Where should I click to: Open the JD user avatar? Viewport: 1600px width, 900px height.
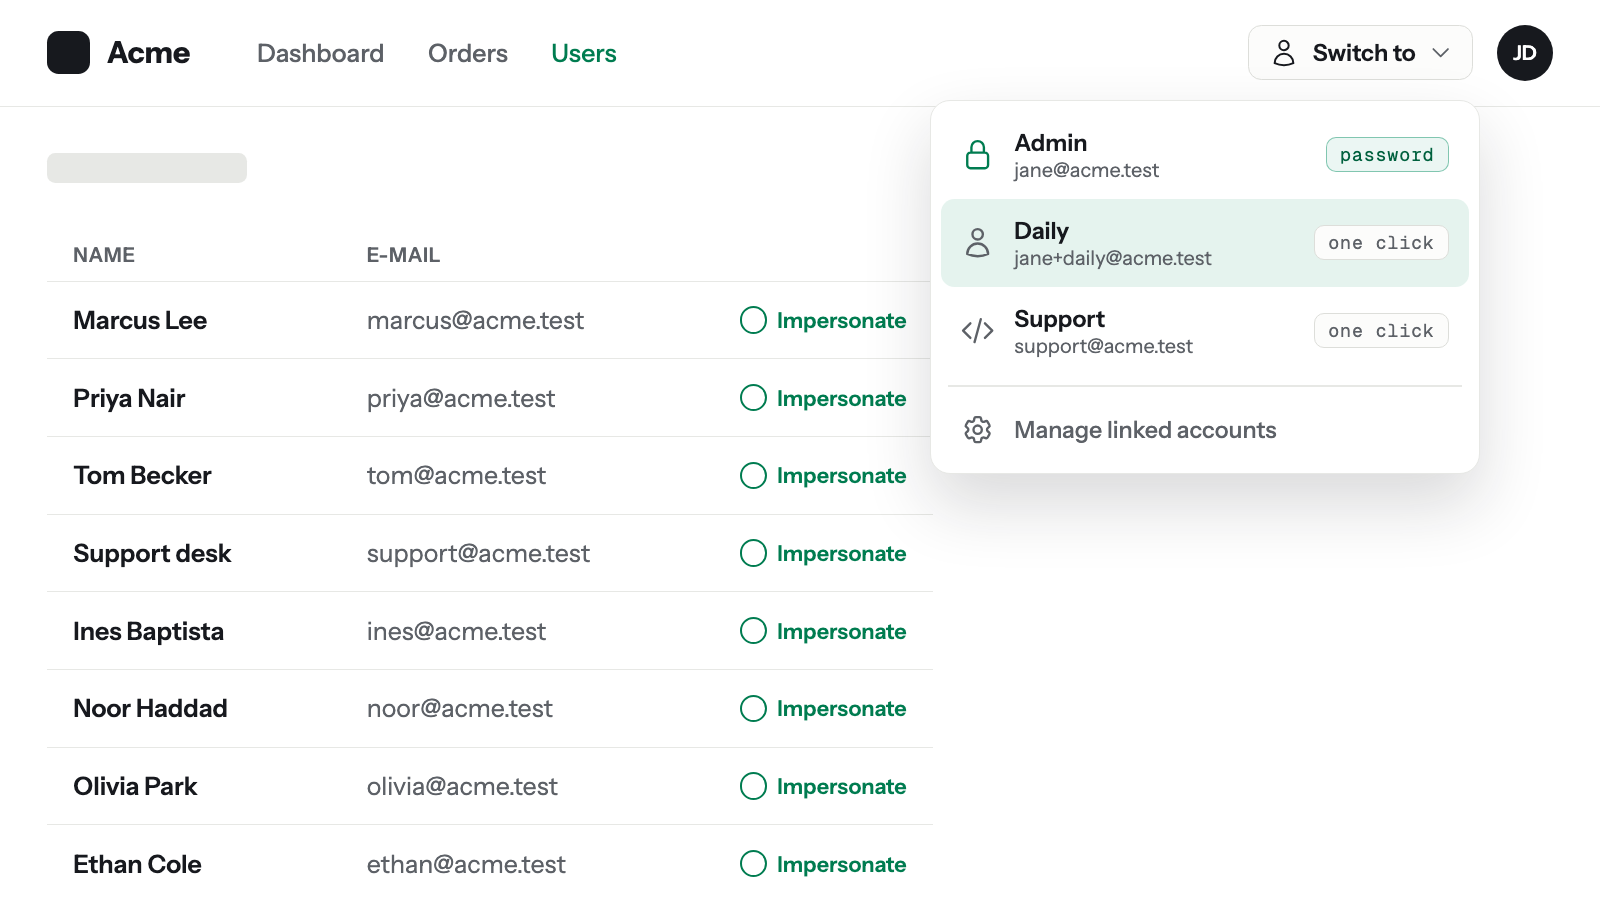coord(1524,53)
